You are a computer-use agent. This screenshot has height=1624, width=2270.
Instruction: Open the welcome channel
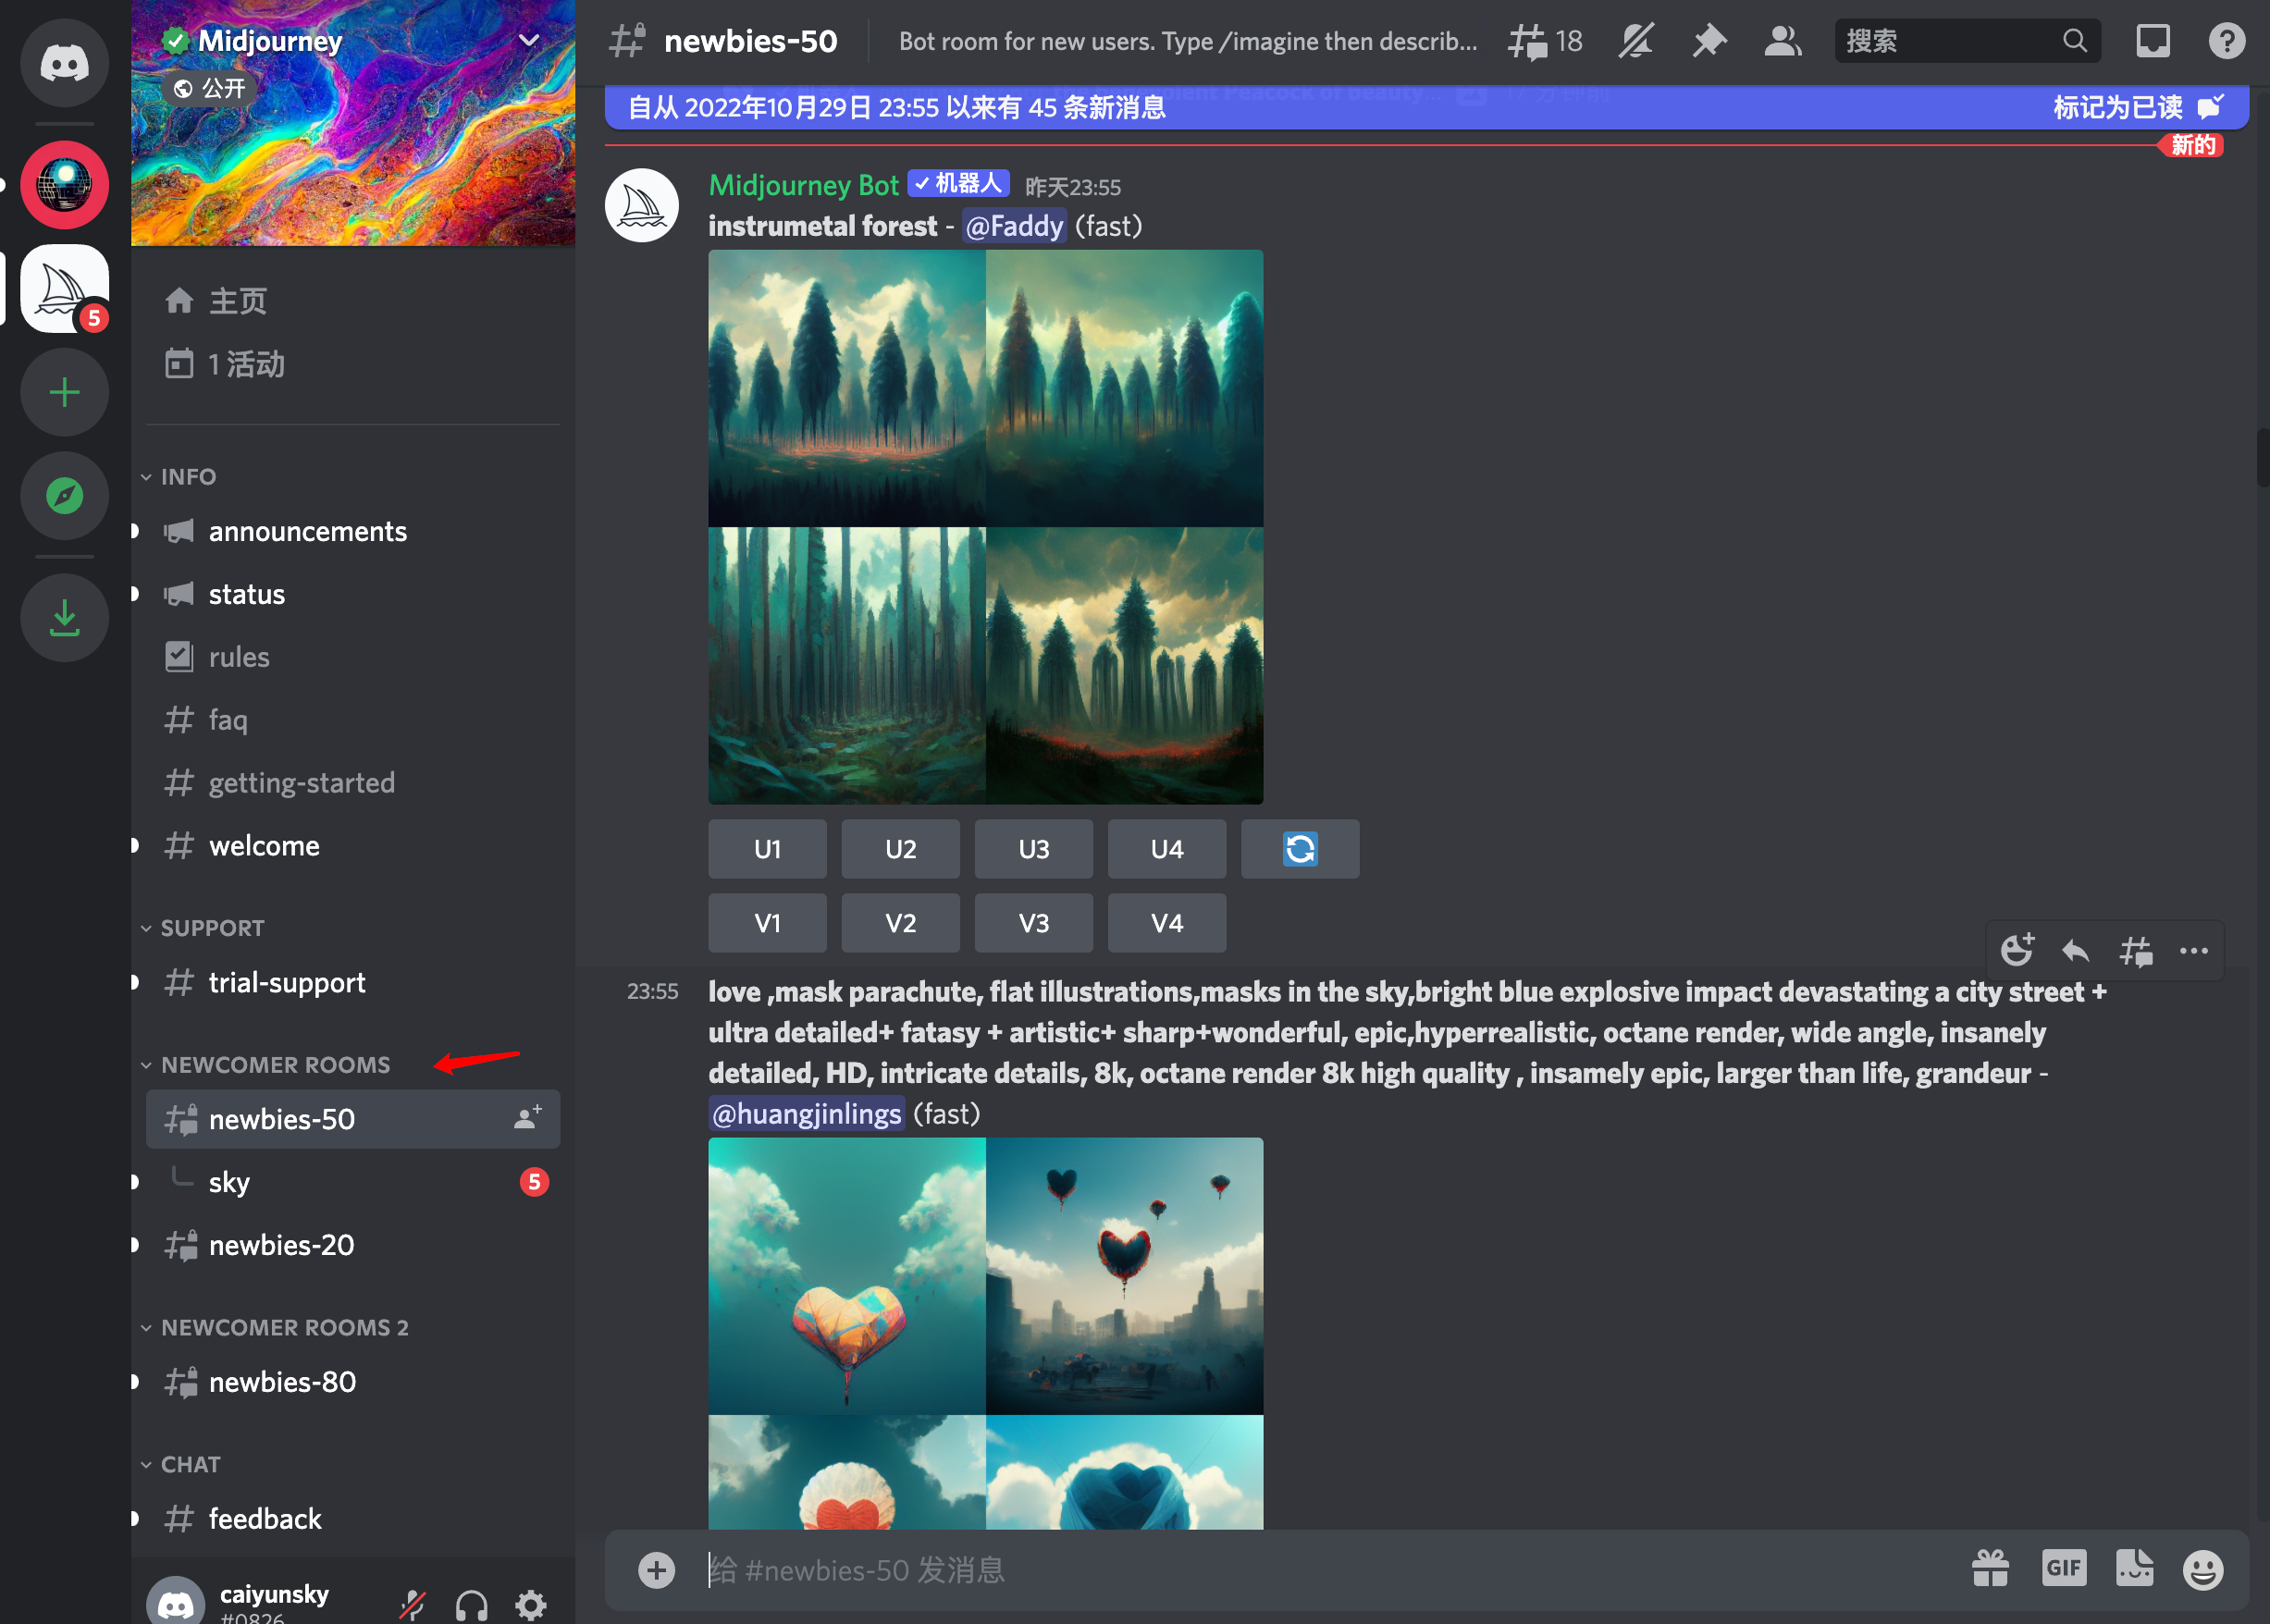coord(353,846)
